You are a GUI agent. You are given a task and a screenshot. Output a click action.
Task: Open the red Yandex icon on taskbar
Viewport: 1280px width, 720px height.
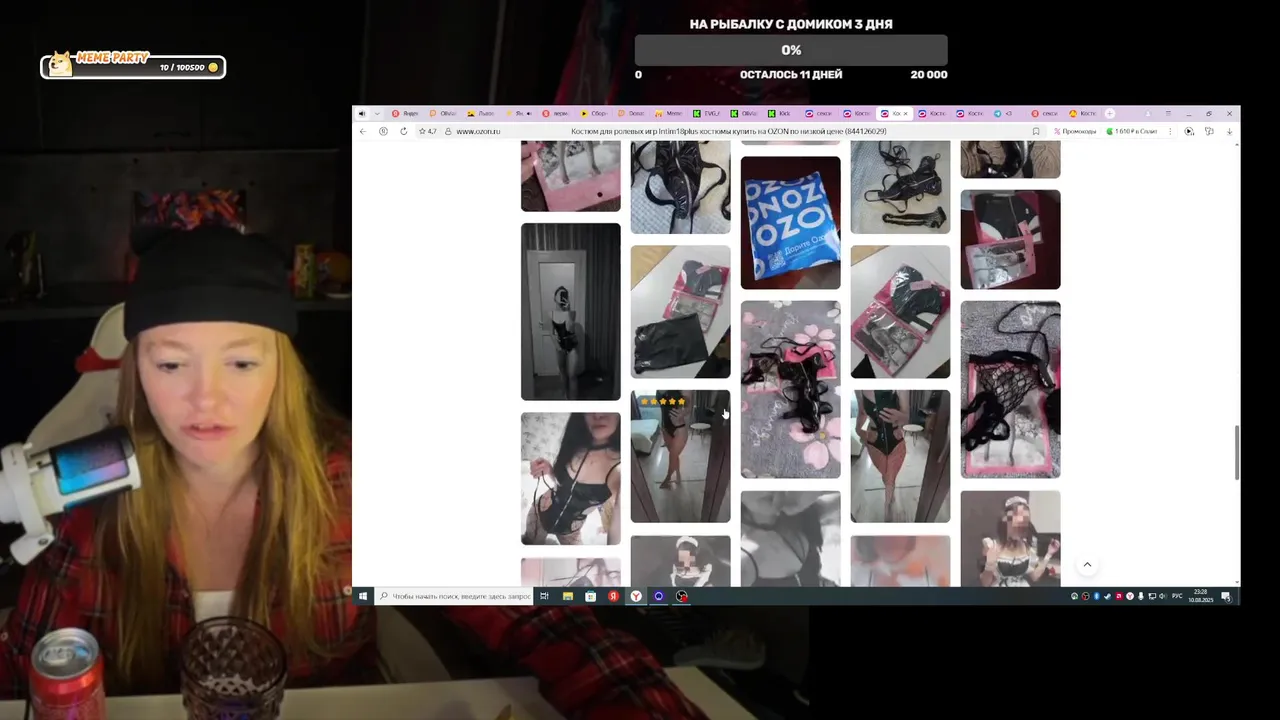tap(613, 596)
